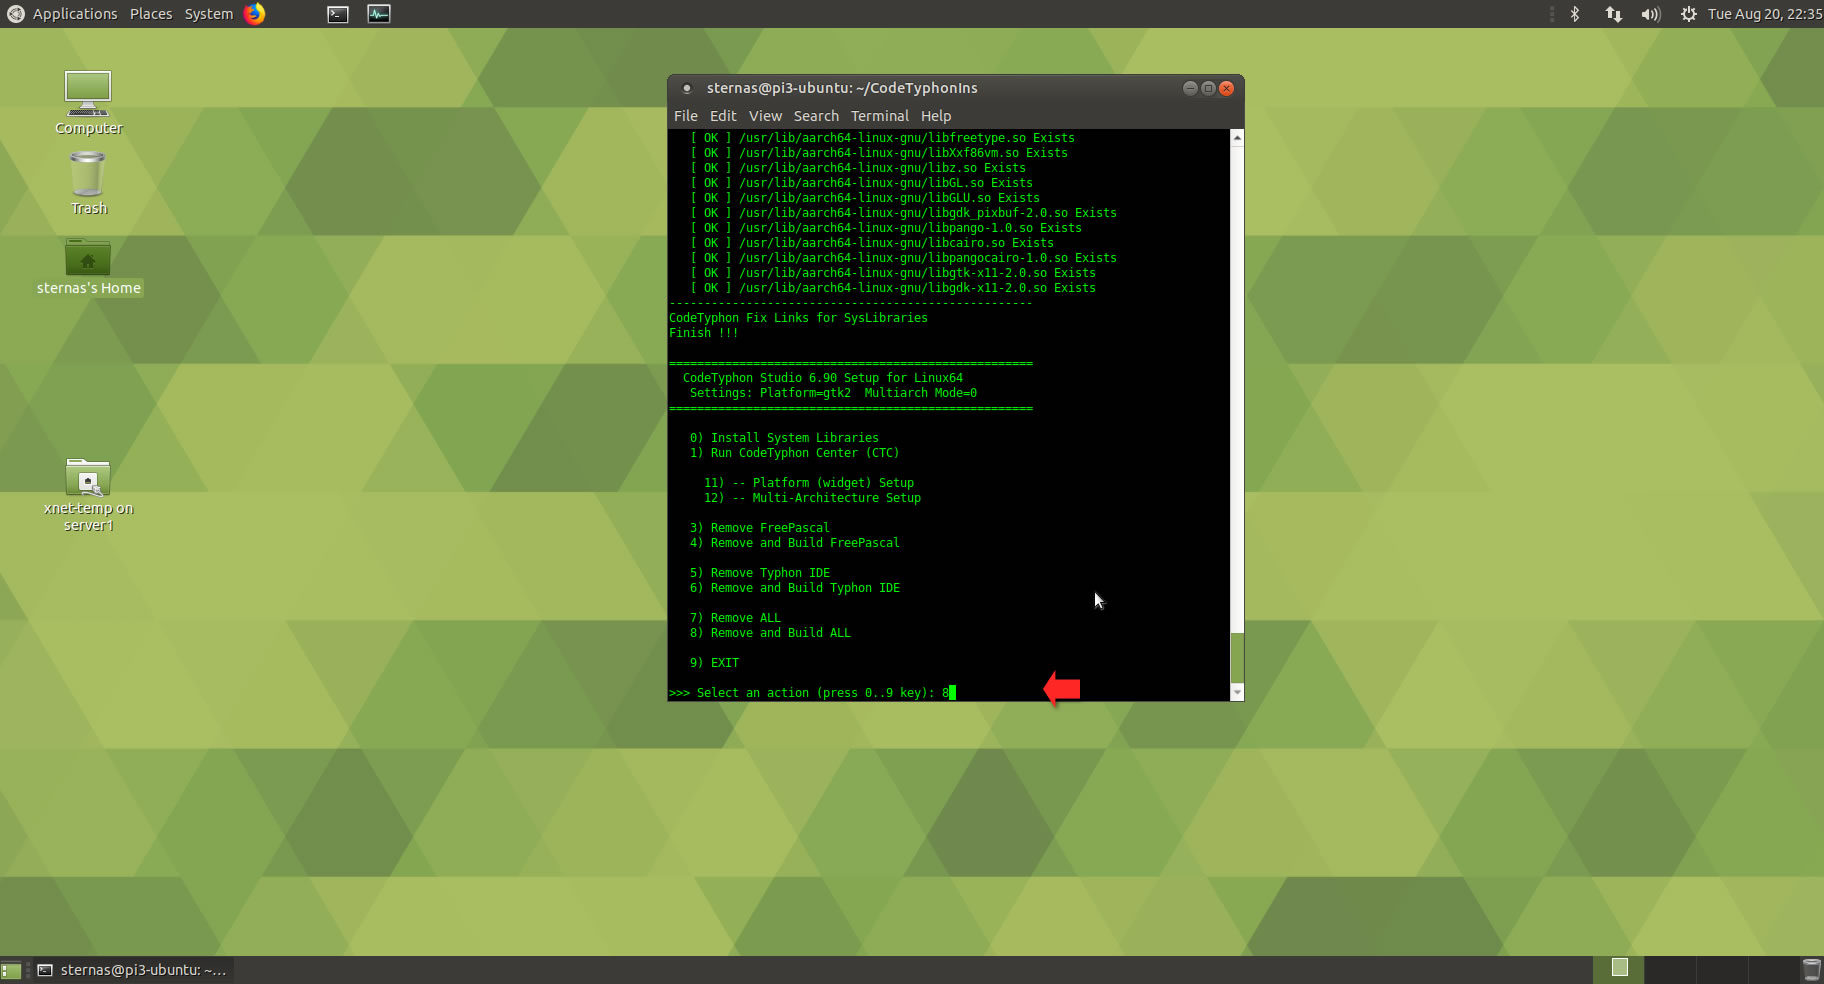Click 'Run CodeTyphon Center (CTC)' line
The height and width of the screenshot is (984, 1824).
(x=794, y=453)
